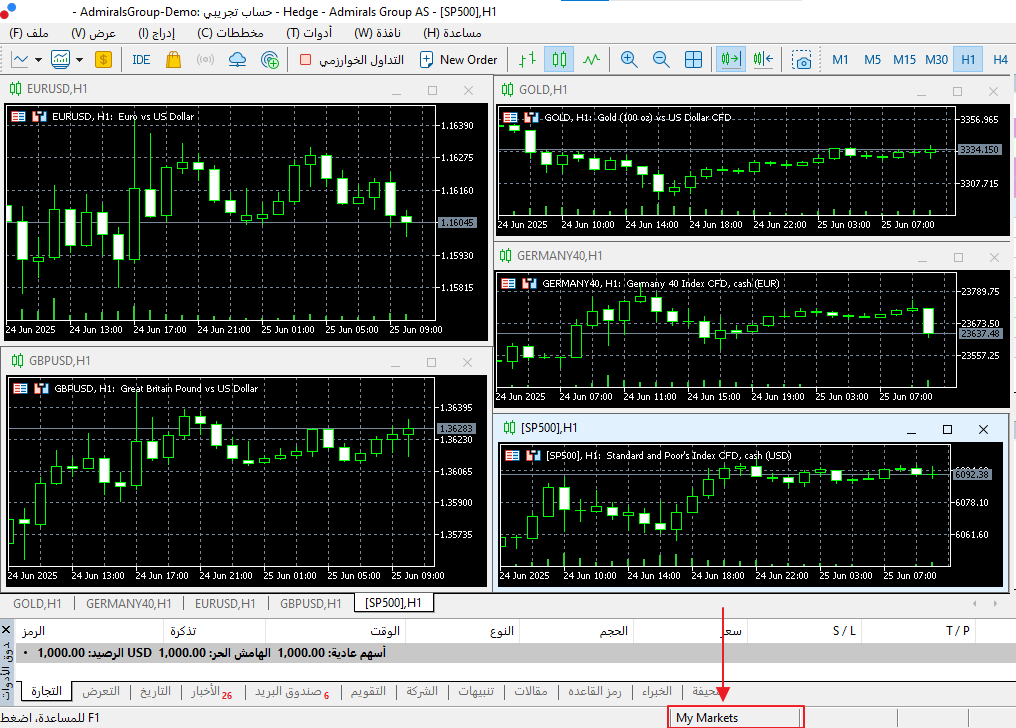Switch to GOLD,H1 chart tab
This screenshot has width=1016, height=728.
click(x=37, y=604)
